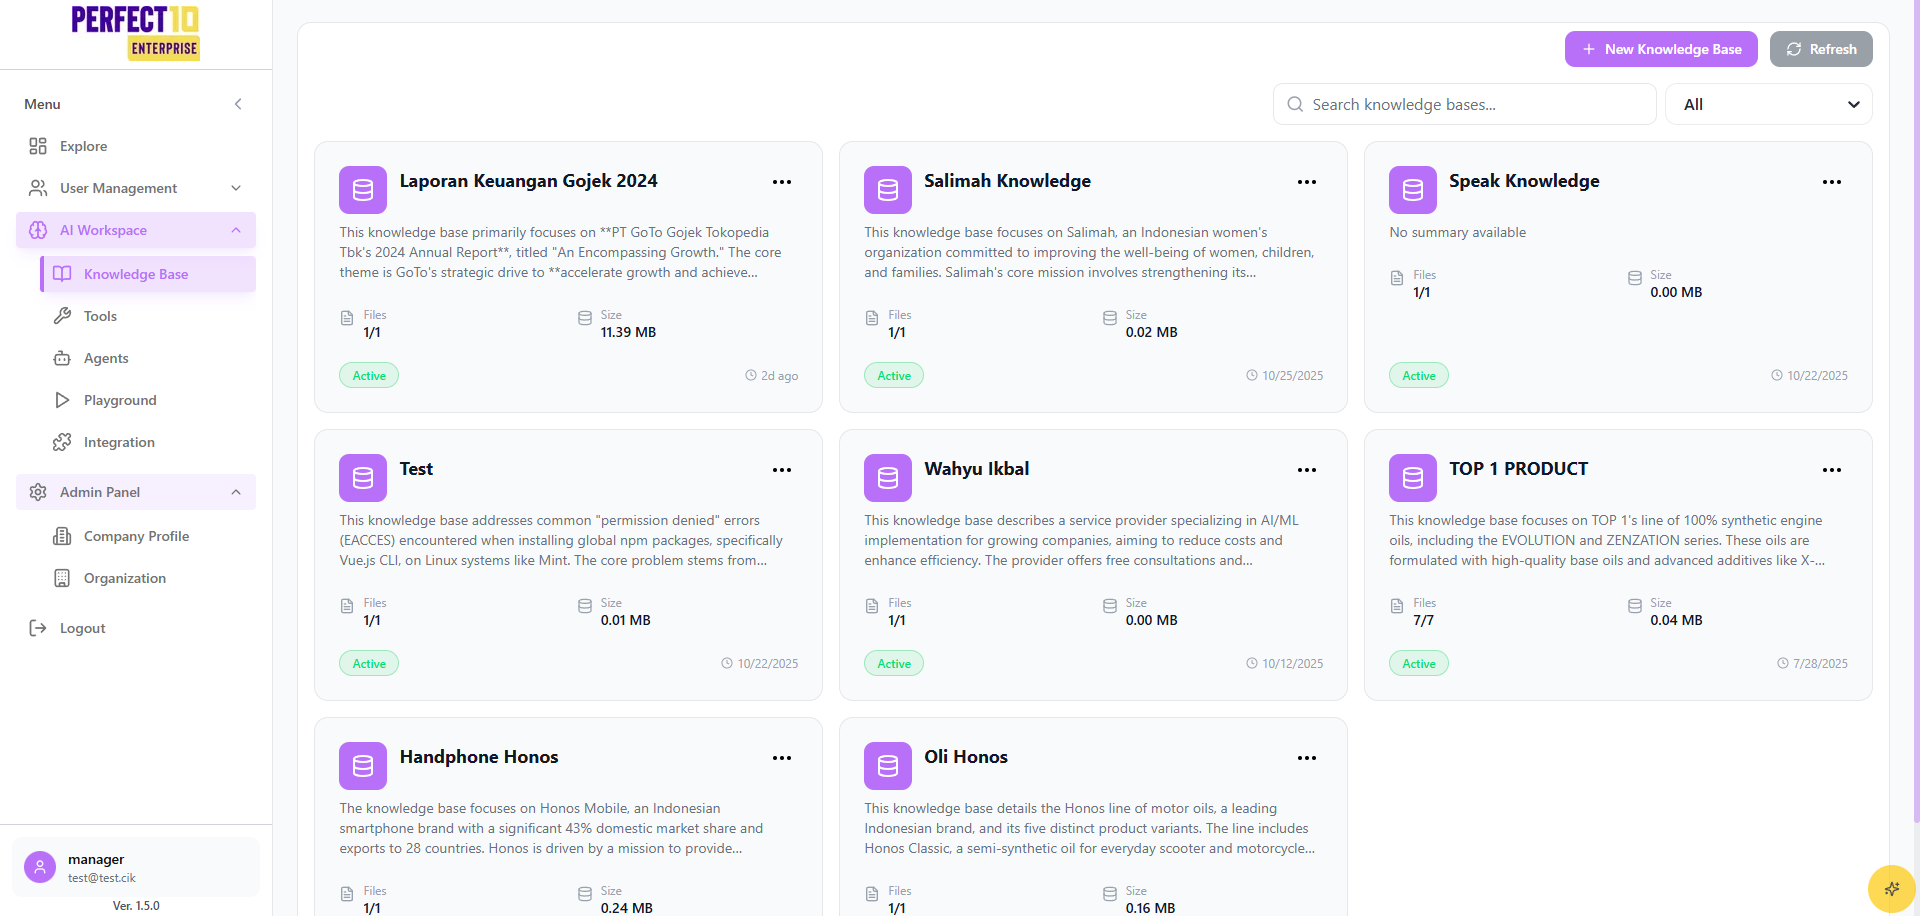
Task: Expand the User Management section
Action: click(x=136, y=188)
